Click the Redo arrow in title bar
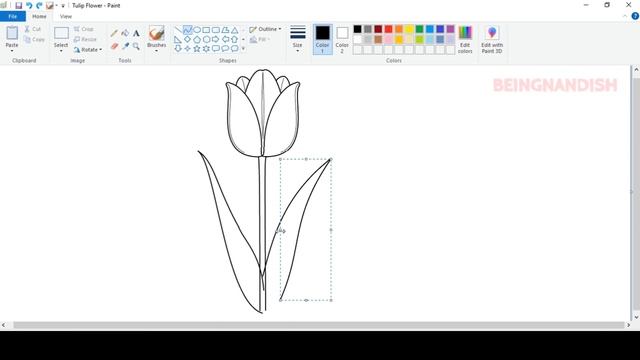Image resolution: width=640 pixels, height=360 pixels. tap(39, 5)
